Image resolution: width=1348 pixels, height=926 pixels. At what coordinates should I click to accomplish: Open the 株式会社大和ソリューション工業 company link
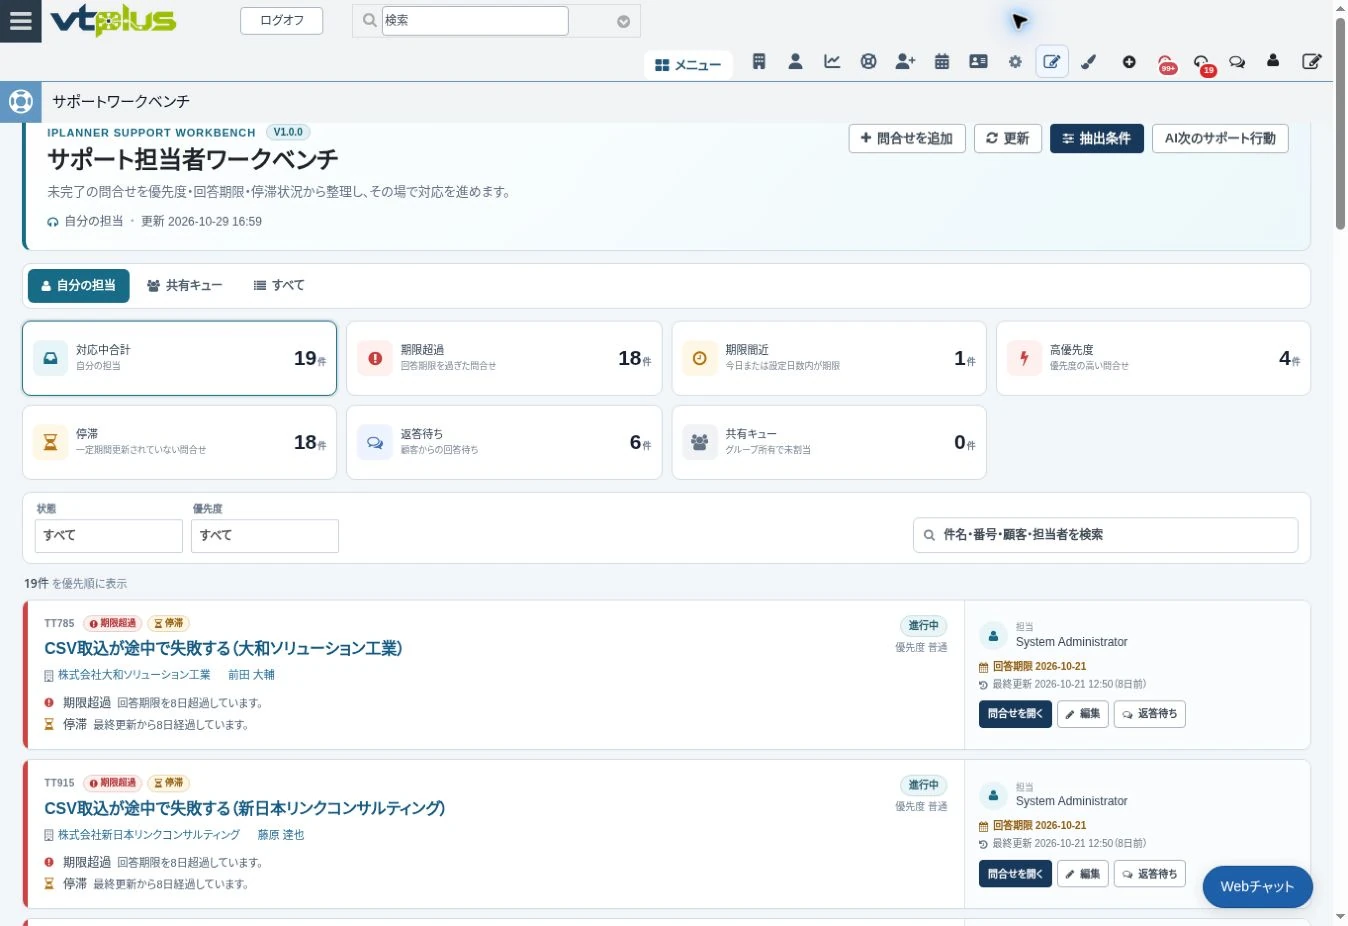coord(134,675)
